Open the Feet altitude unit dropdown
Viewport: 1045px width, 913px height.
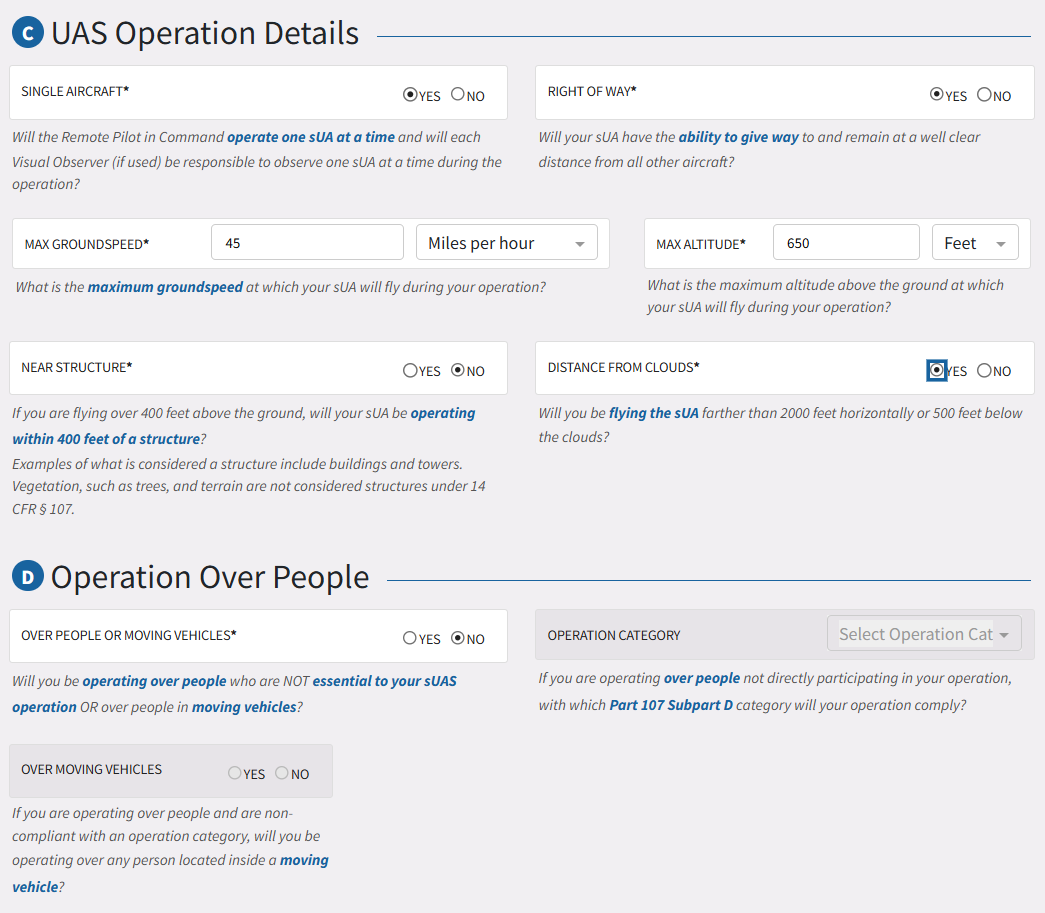coord(974,243)
